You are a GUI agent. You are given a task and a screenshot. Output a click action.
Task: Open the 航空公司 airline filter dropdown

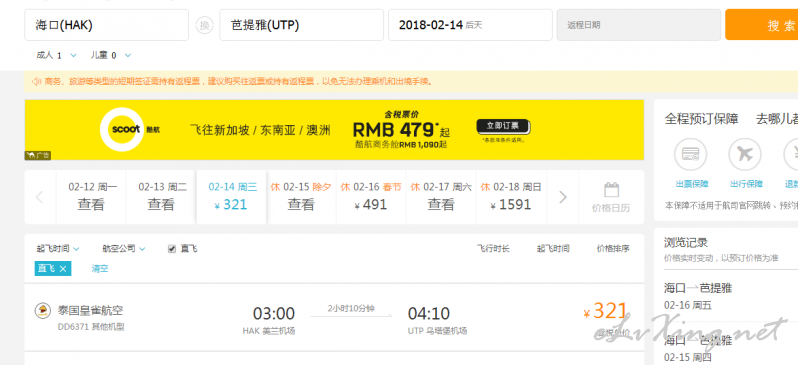tap(124, 249)
